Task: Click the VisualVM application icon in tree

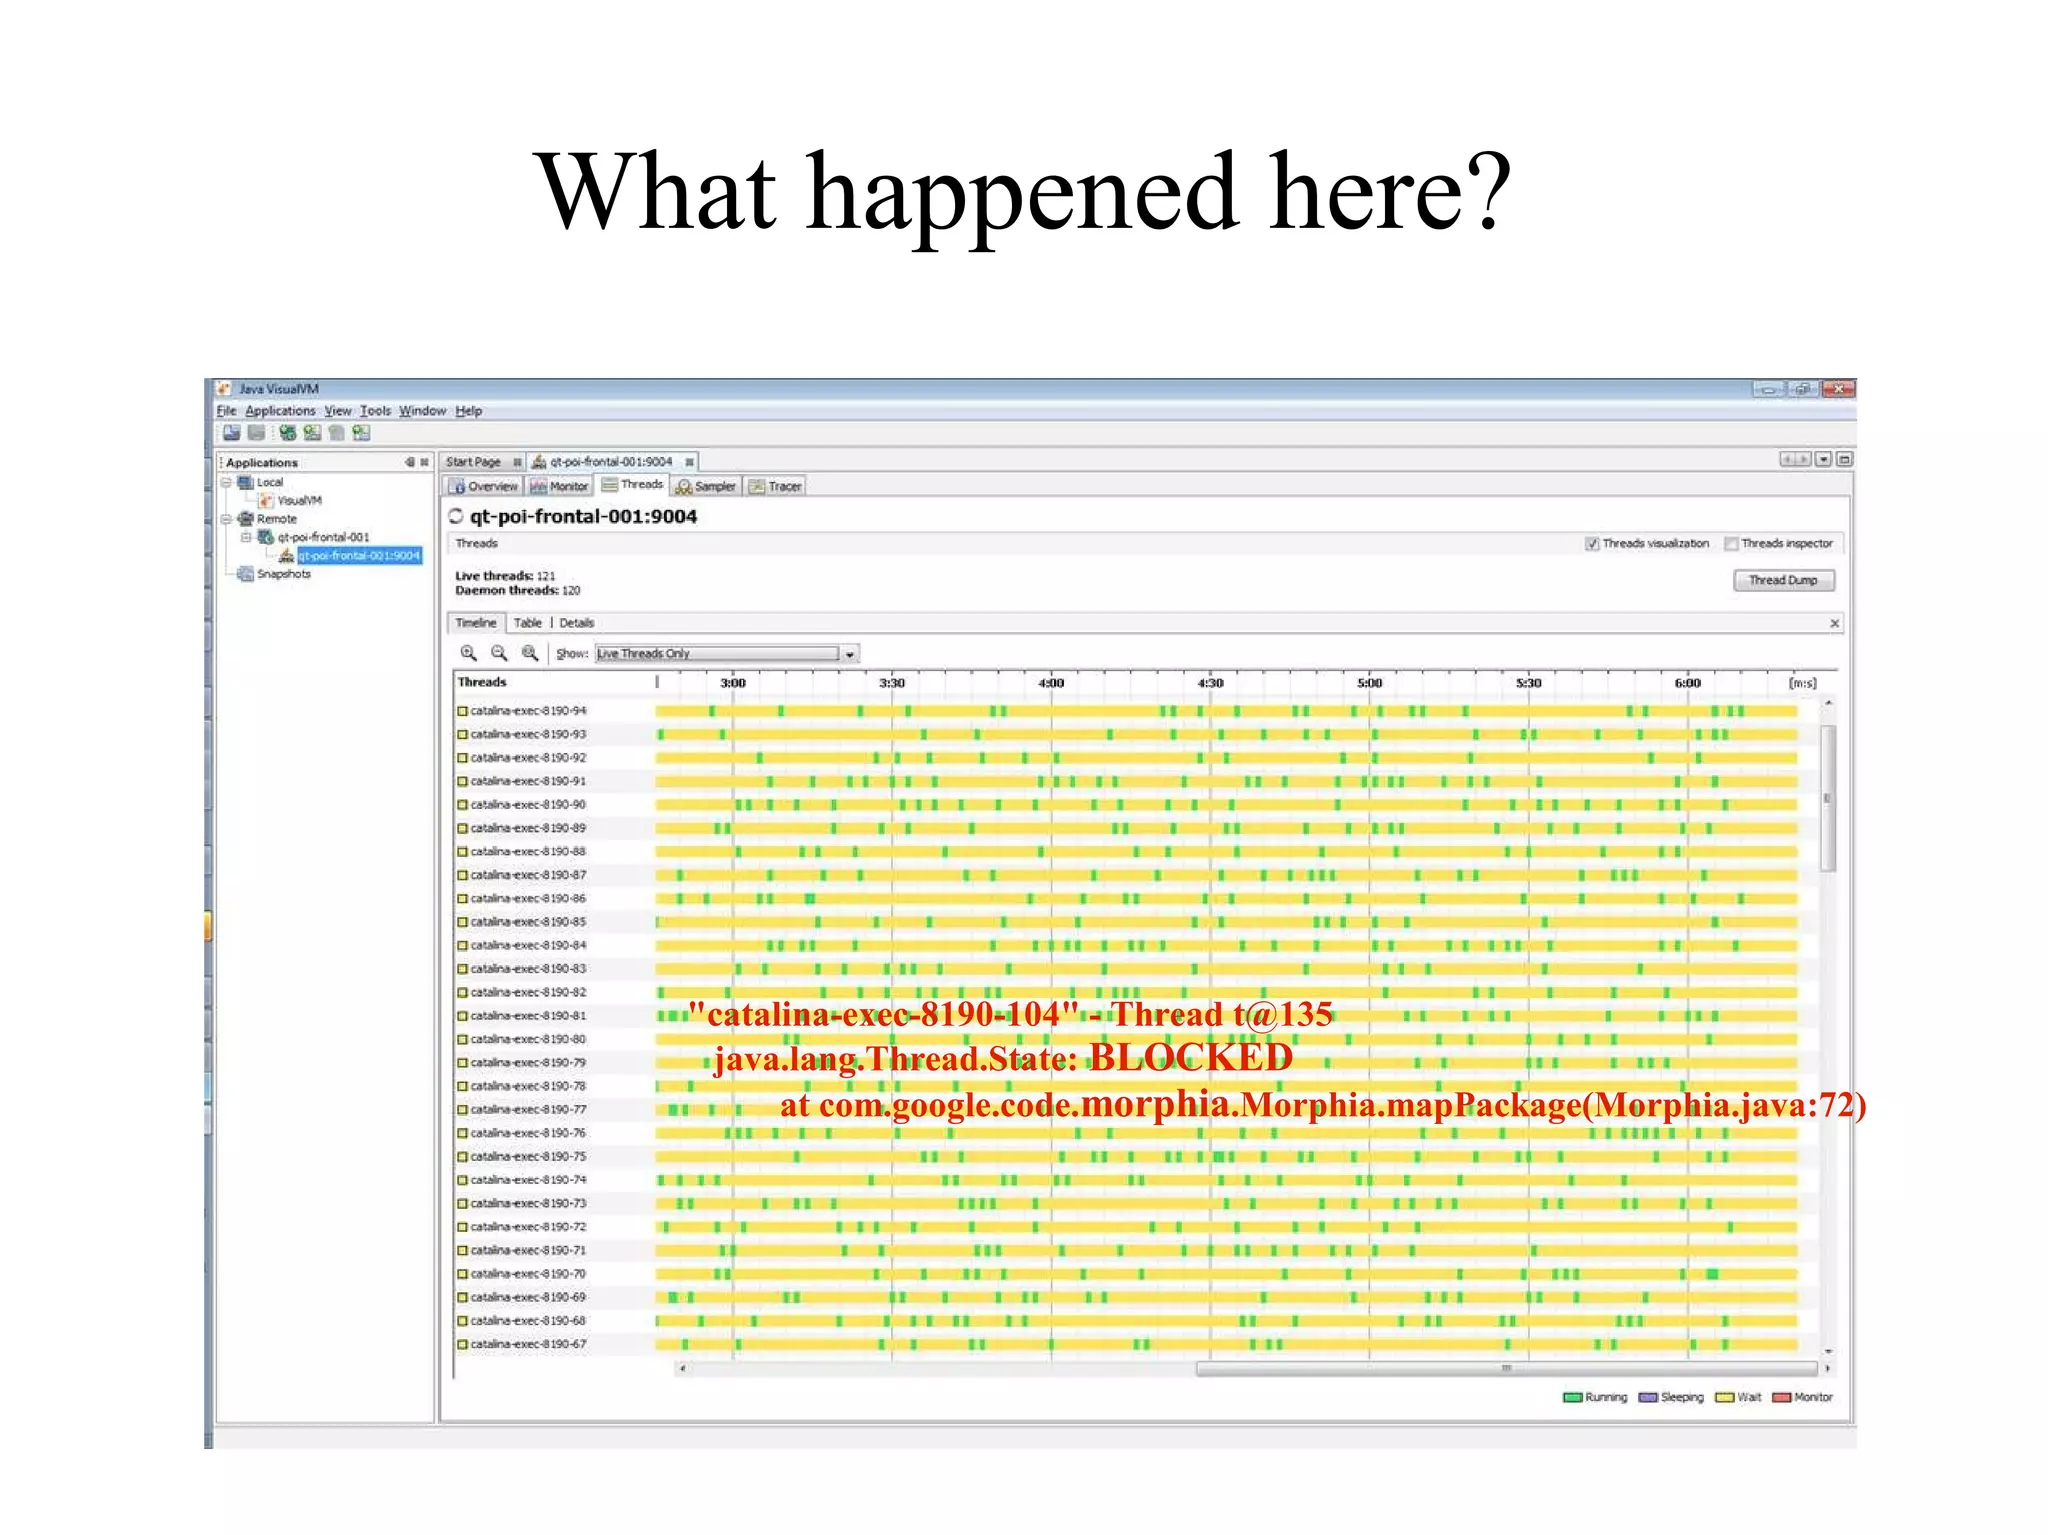Action: (x=266, y=500)
